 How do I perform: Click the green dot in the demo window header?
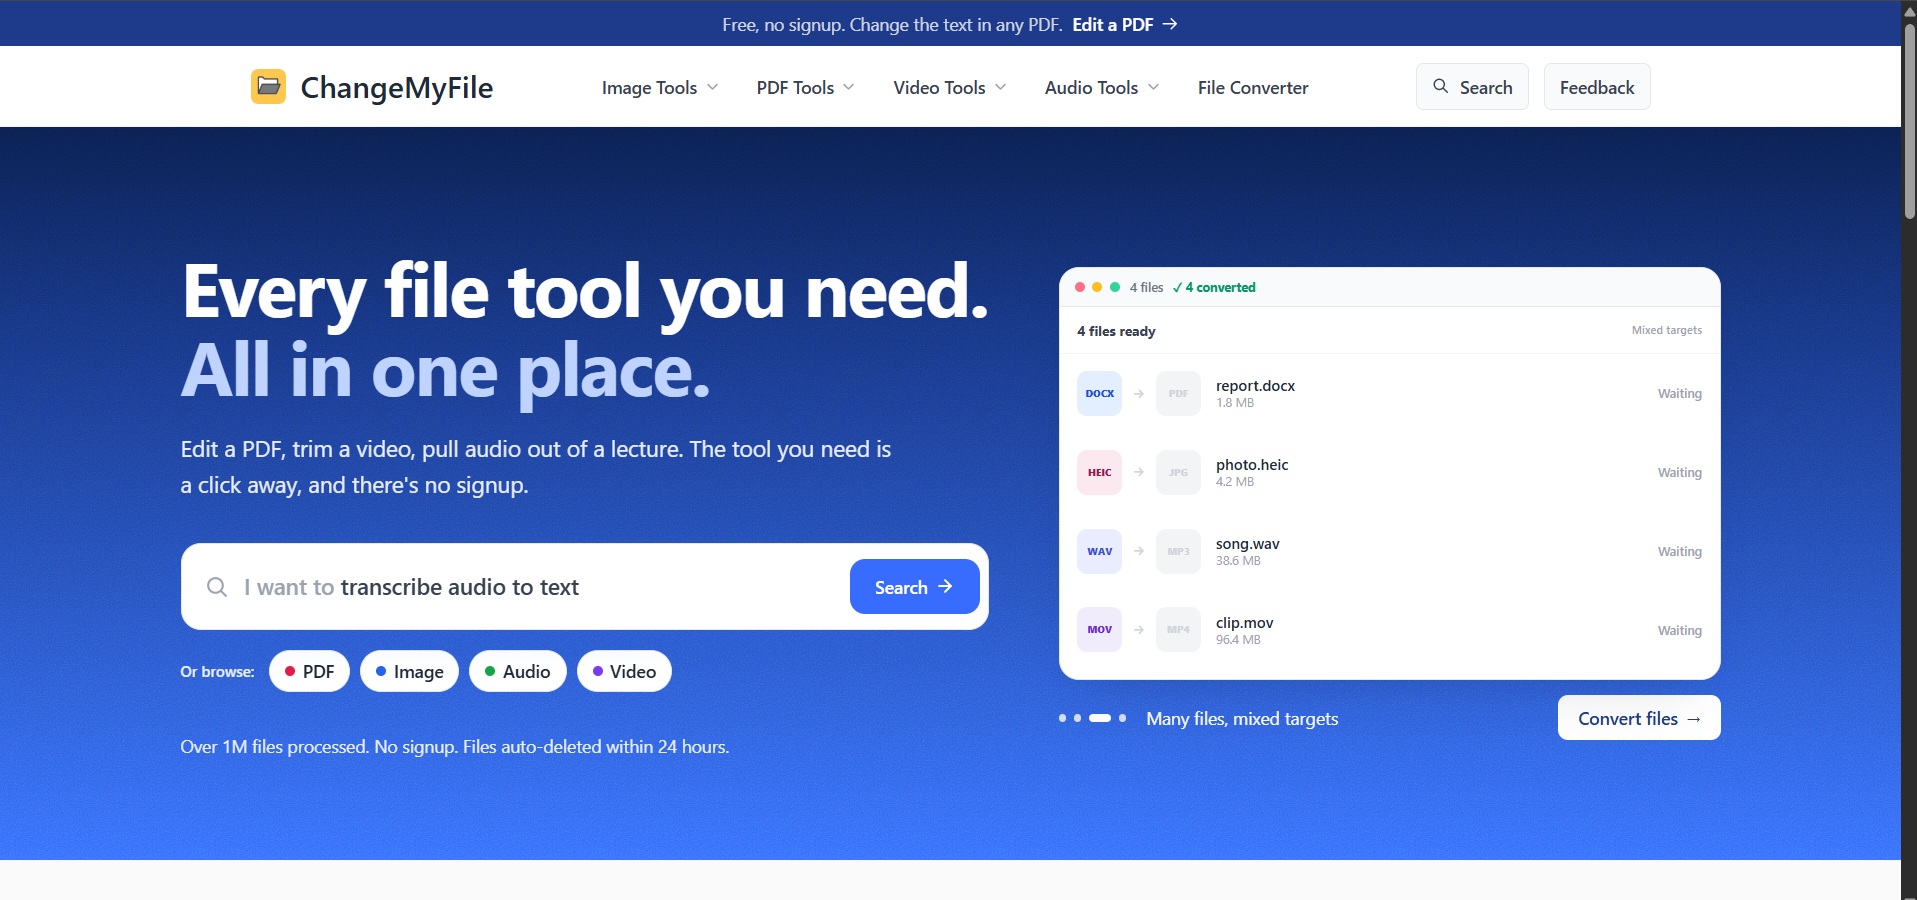(1115, 287)
